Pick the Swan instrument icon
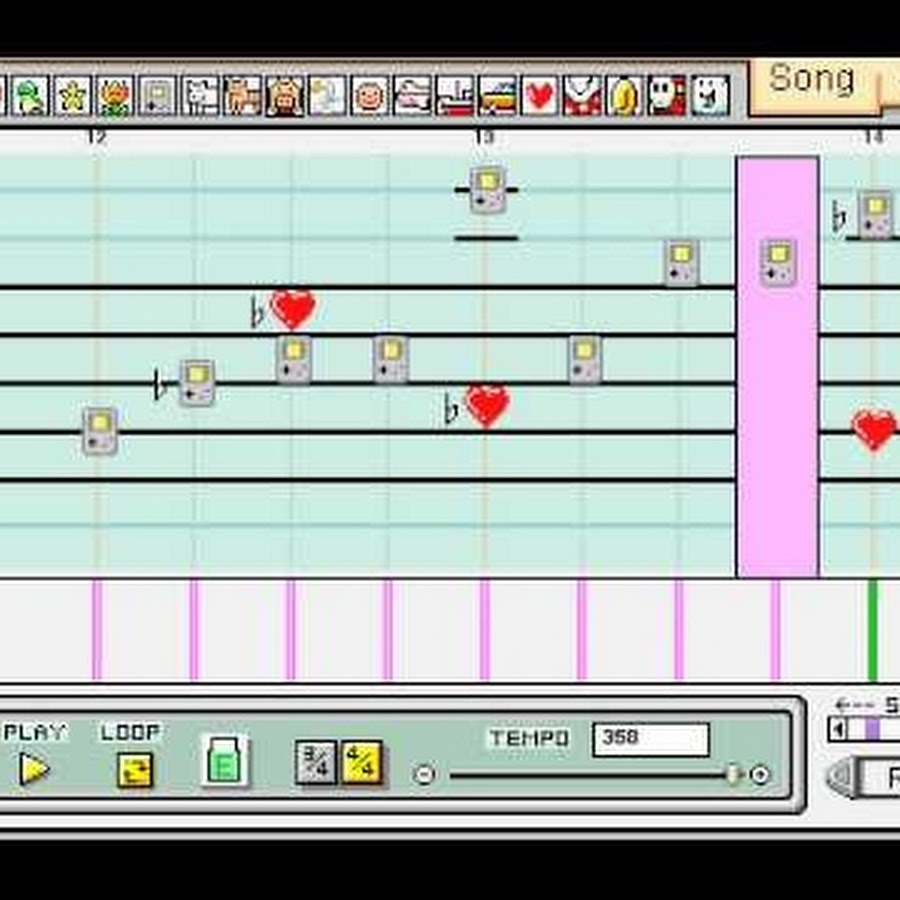Screen dimensions: 900x900 click(x=327, y=95)
